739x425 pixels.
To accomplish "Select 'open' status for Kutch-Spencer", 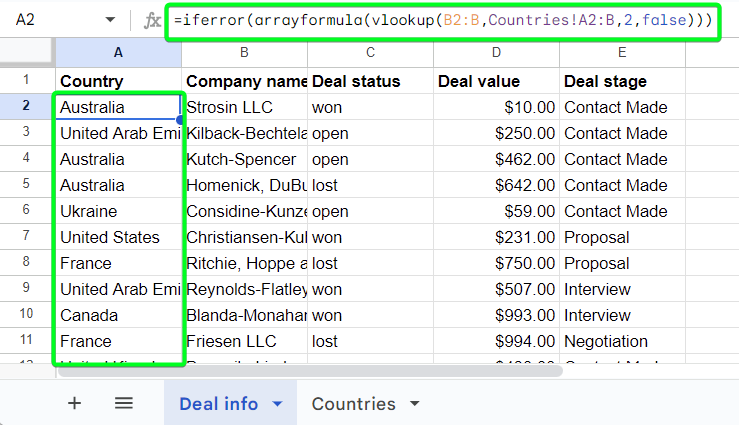I will [370, 159].
